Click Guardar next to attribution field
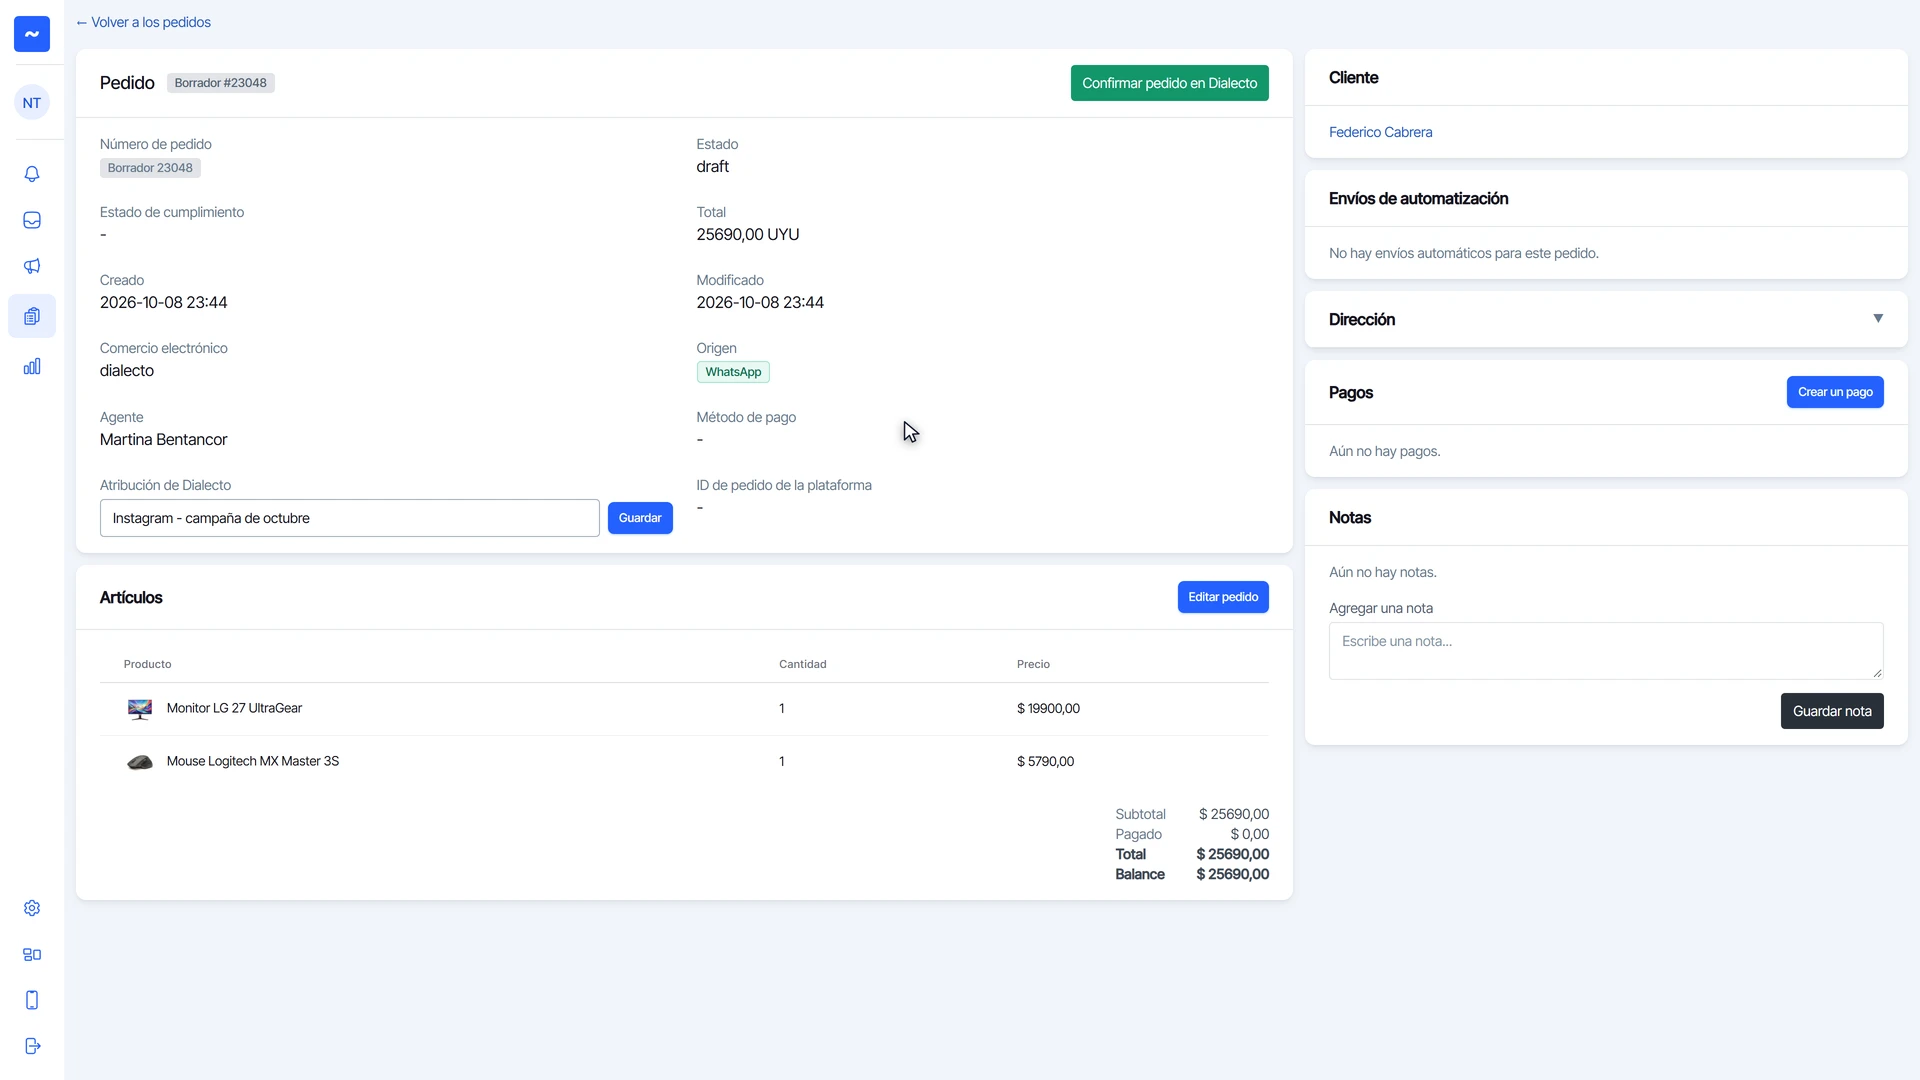This screenshot has height=1080, width=1920. (640, 518)
